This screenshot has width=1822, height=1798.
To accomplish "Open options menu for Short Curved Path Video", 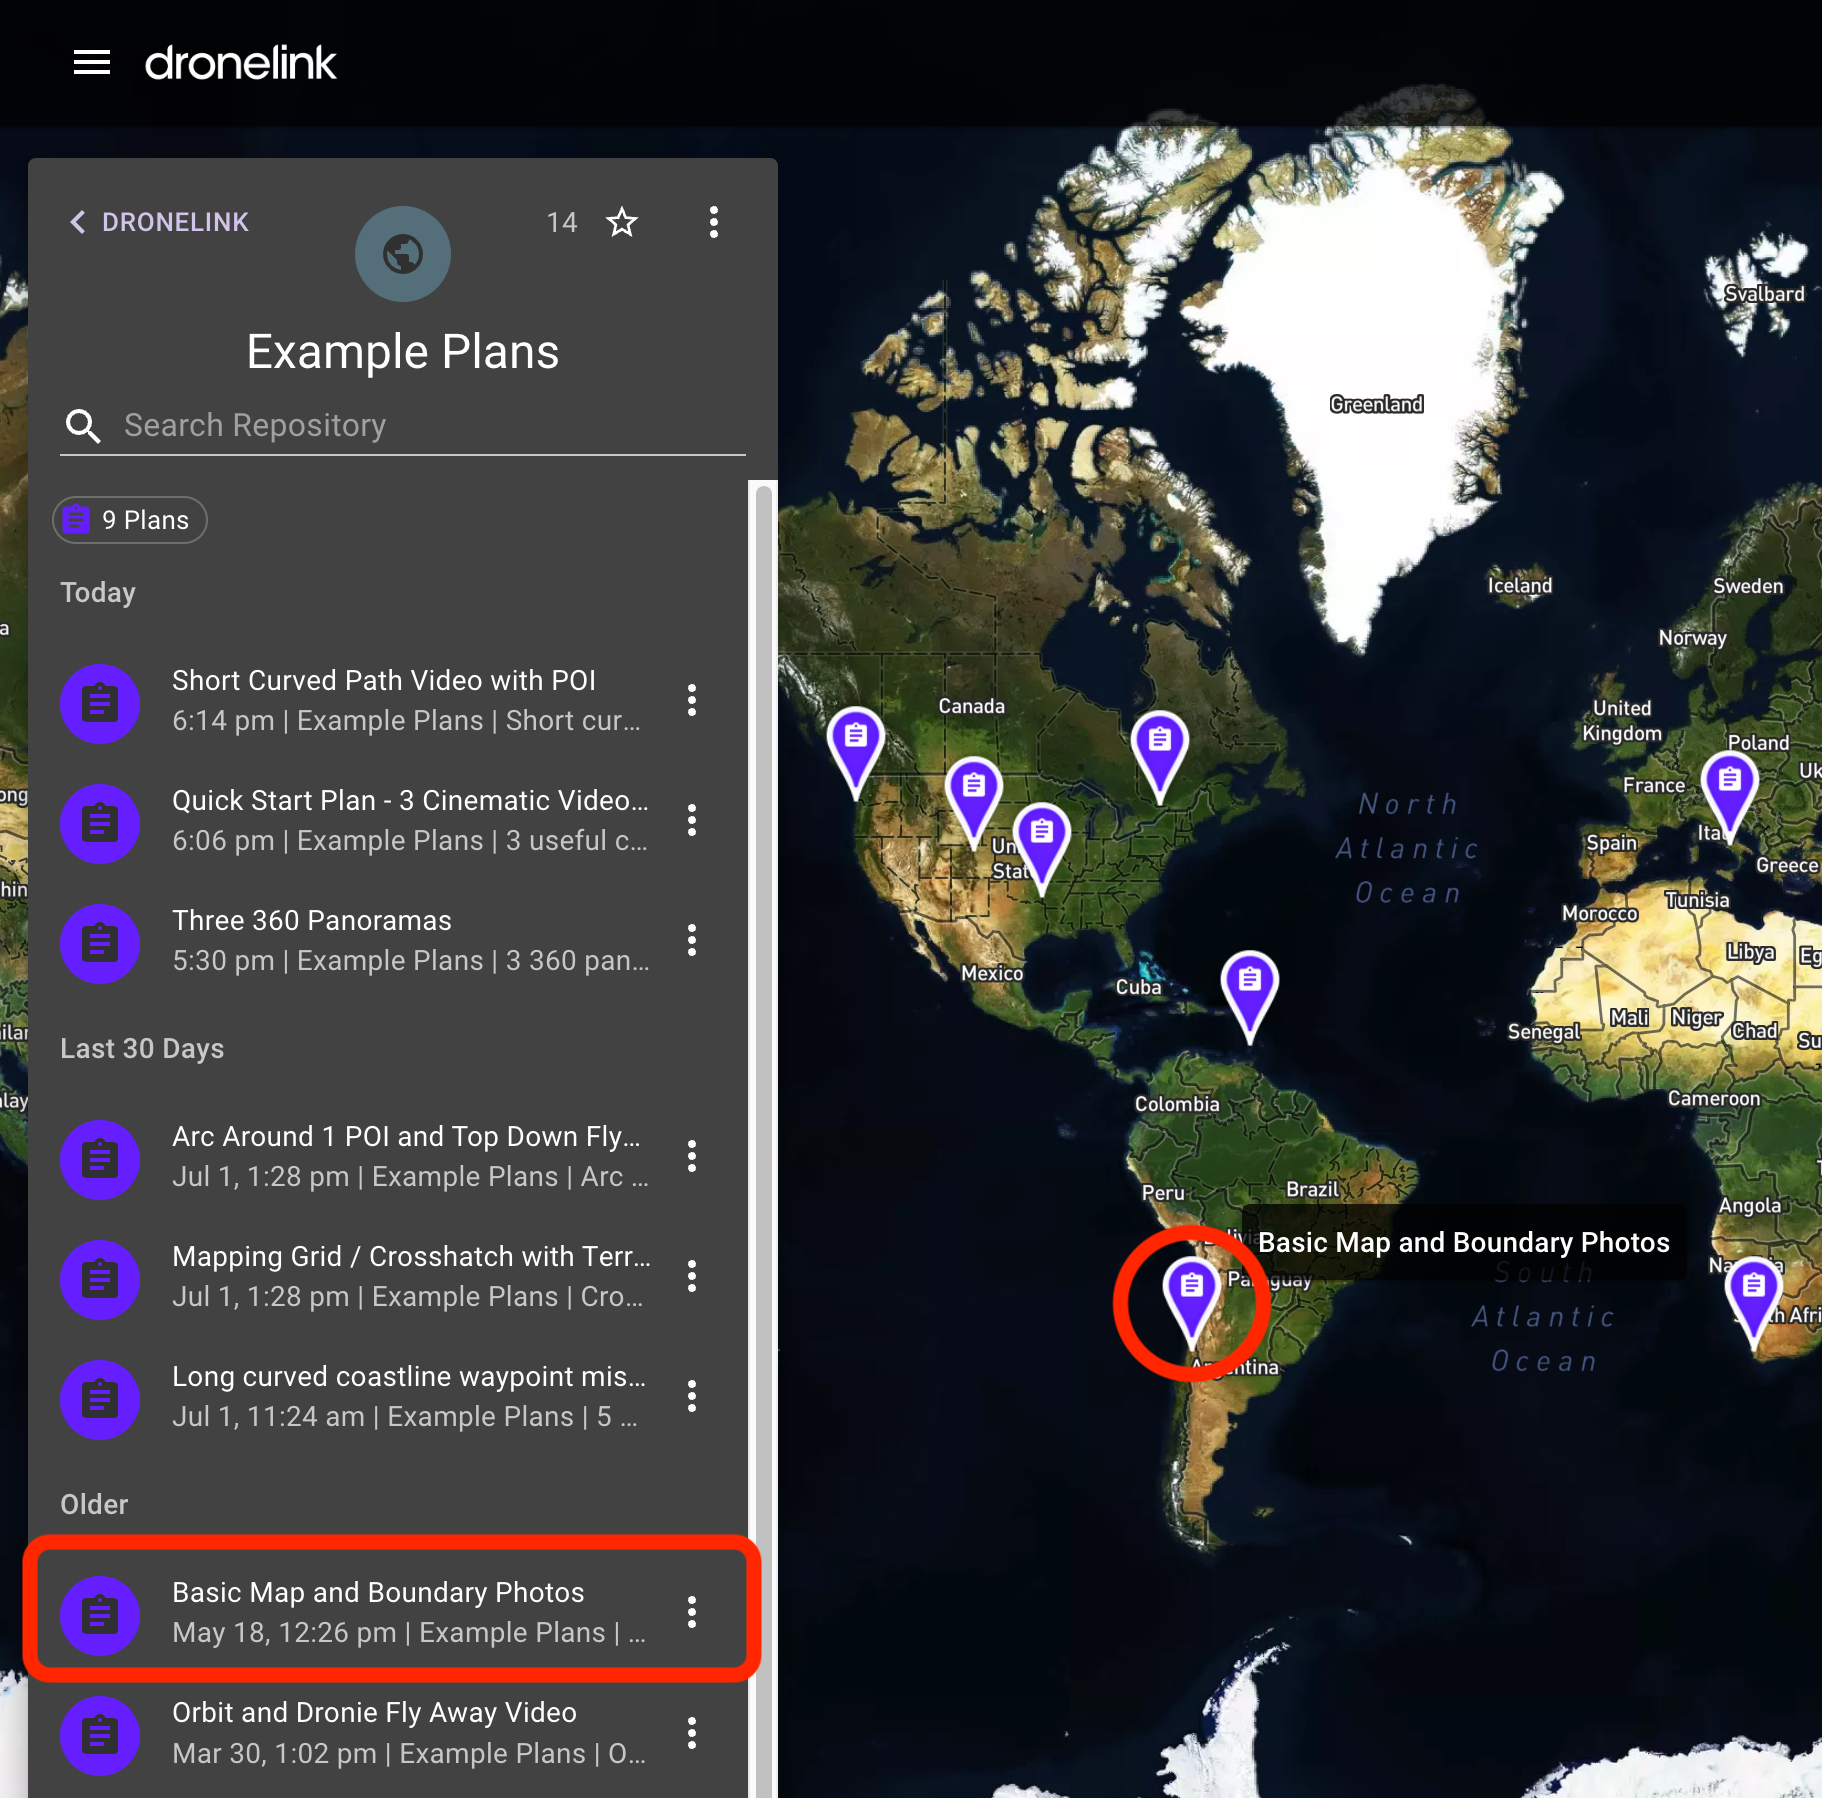I will tap(692, 700).
